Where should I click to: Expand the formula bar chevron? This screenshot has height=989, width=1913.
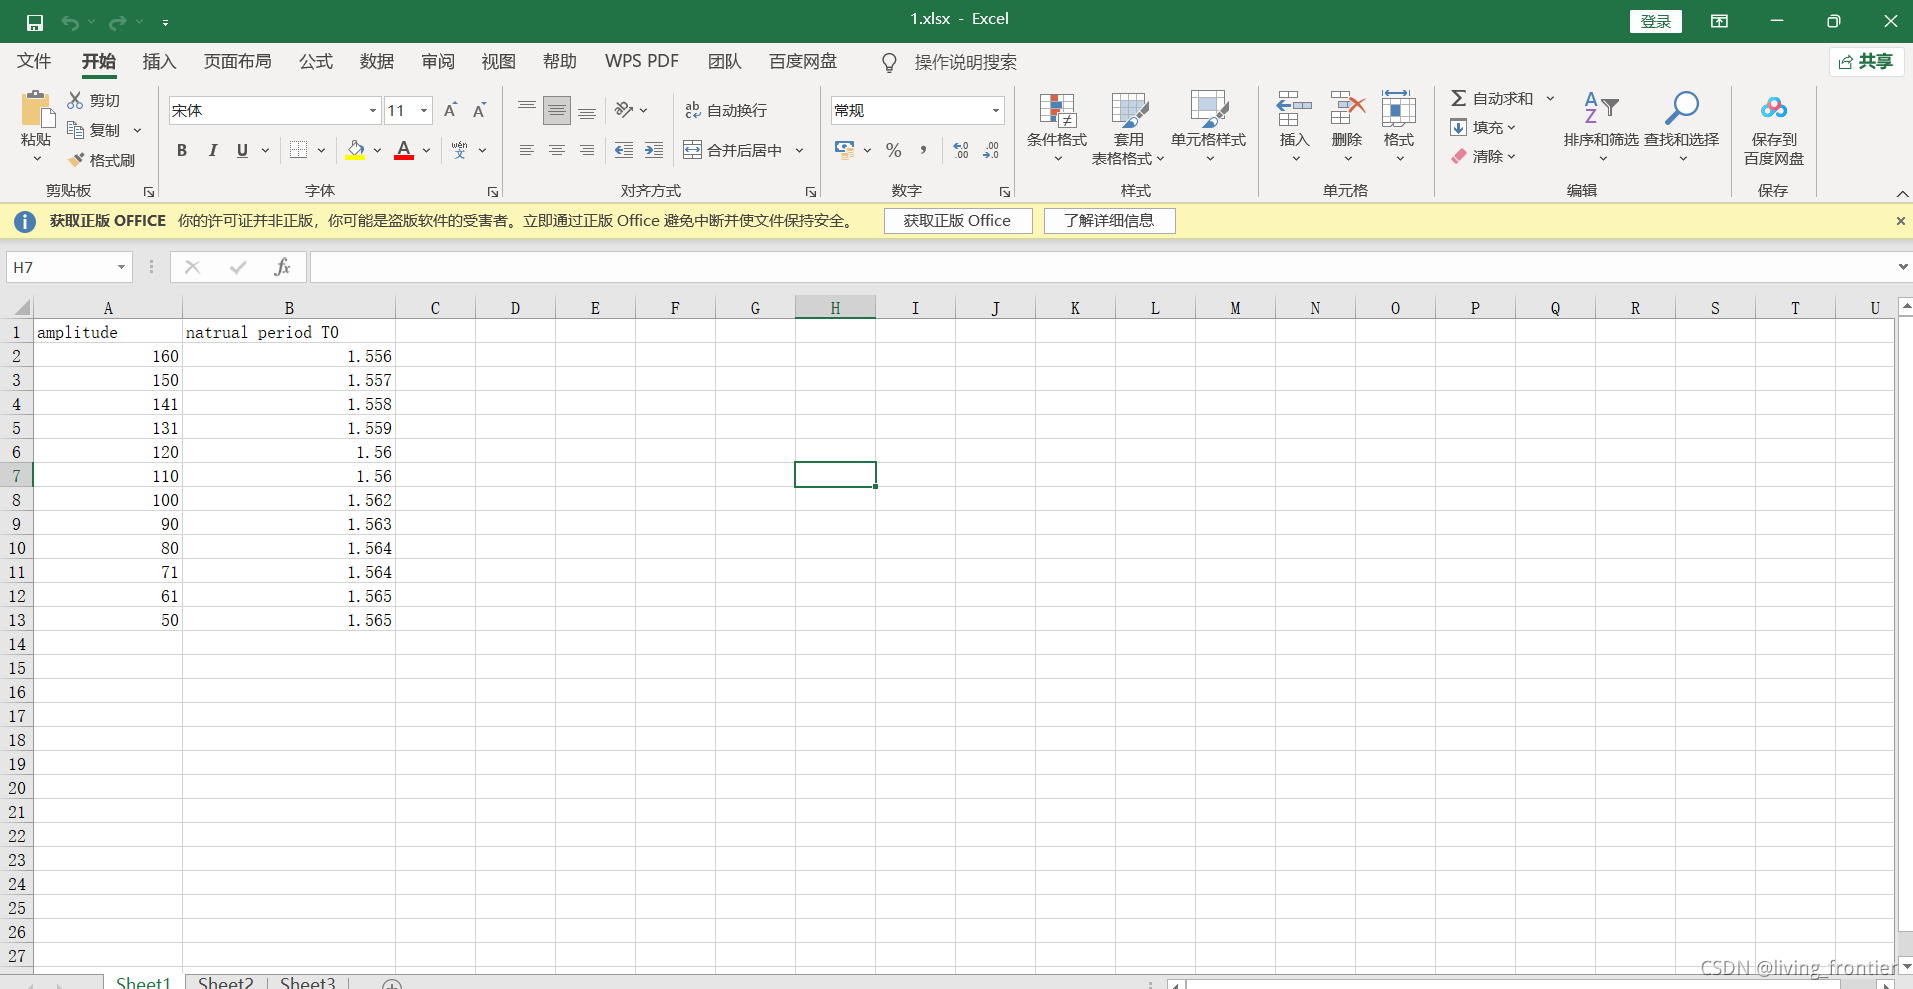1902,267
